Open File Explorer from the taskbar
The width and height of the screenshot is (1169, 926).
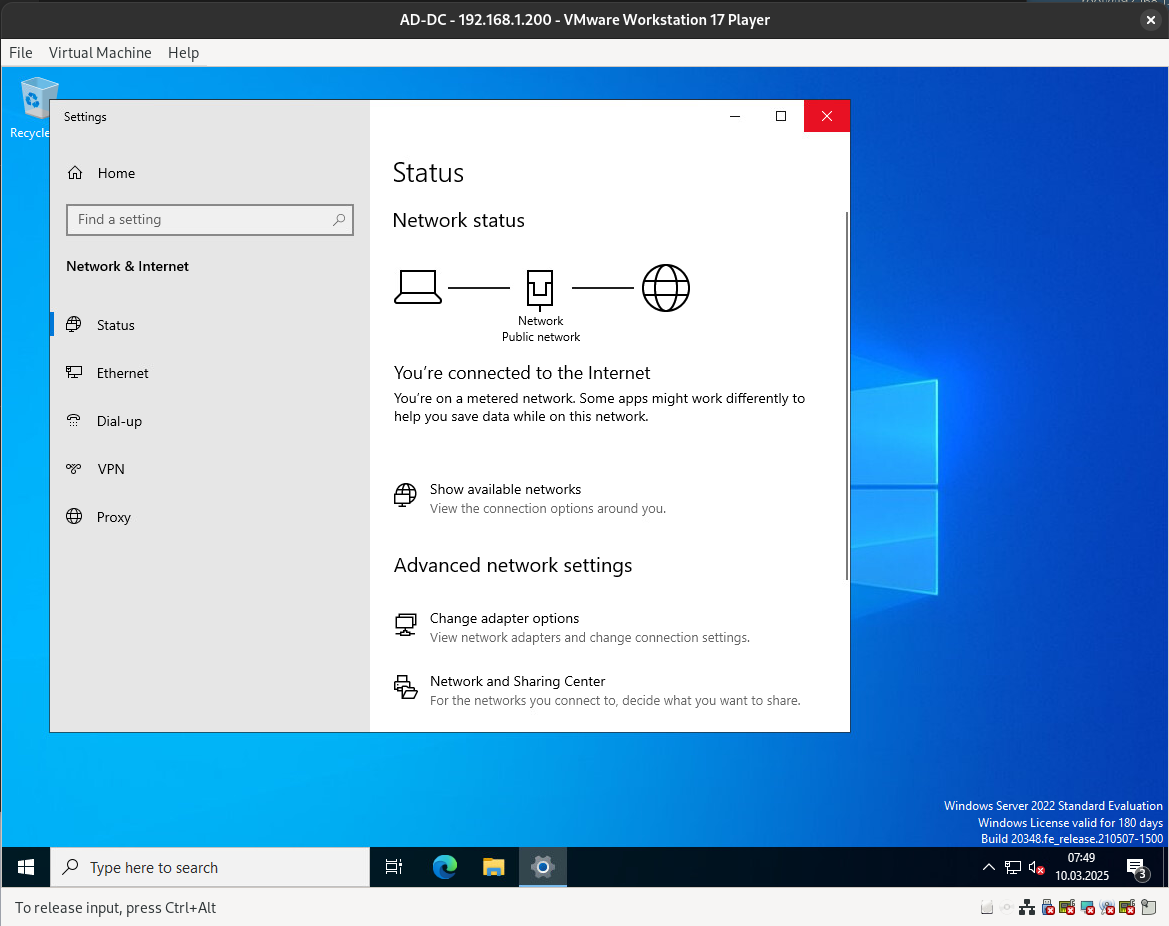tap(493, 867)
